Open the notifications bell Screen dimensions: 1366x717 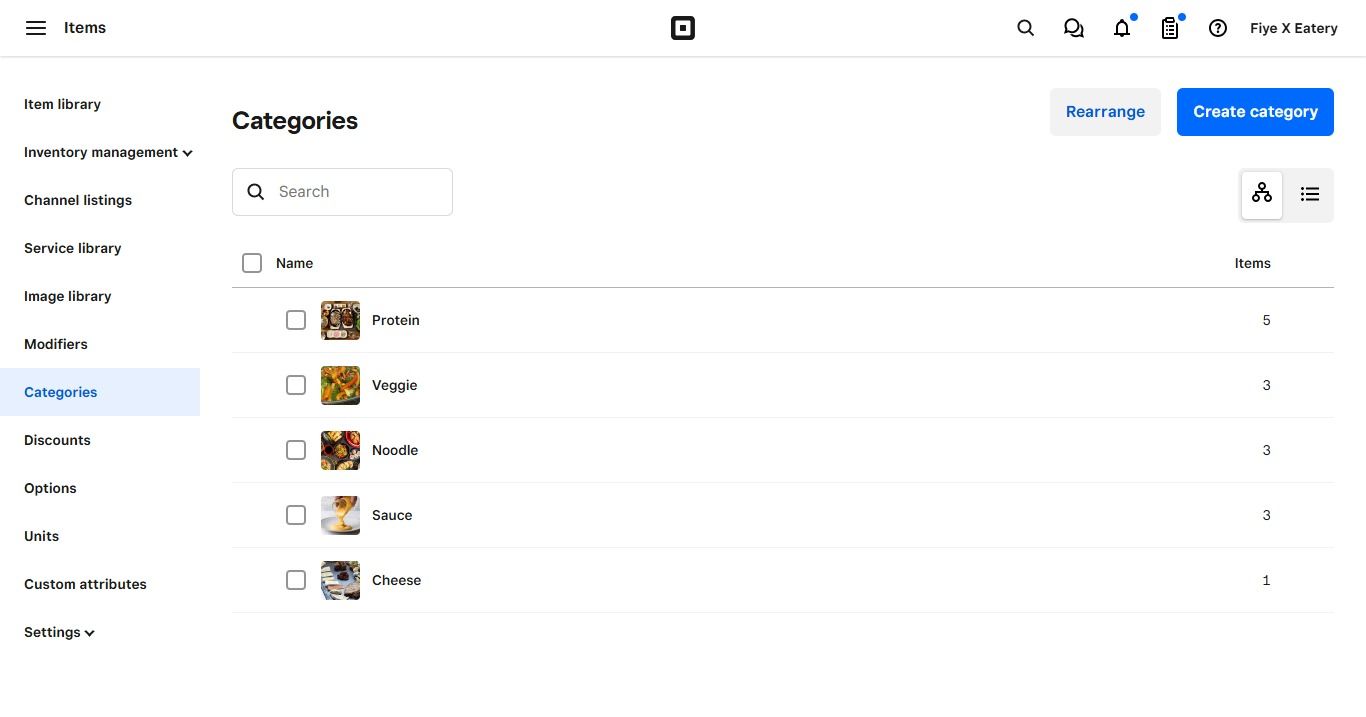coord(1122,28)
